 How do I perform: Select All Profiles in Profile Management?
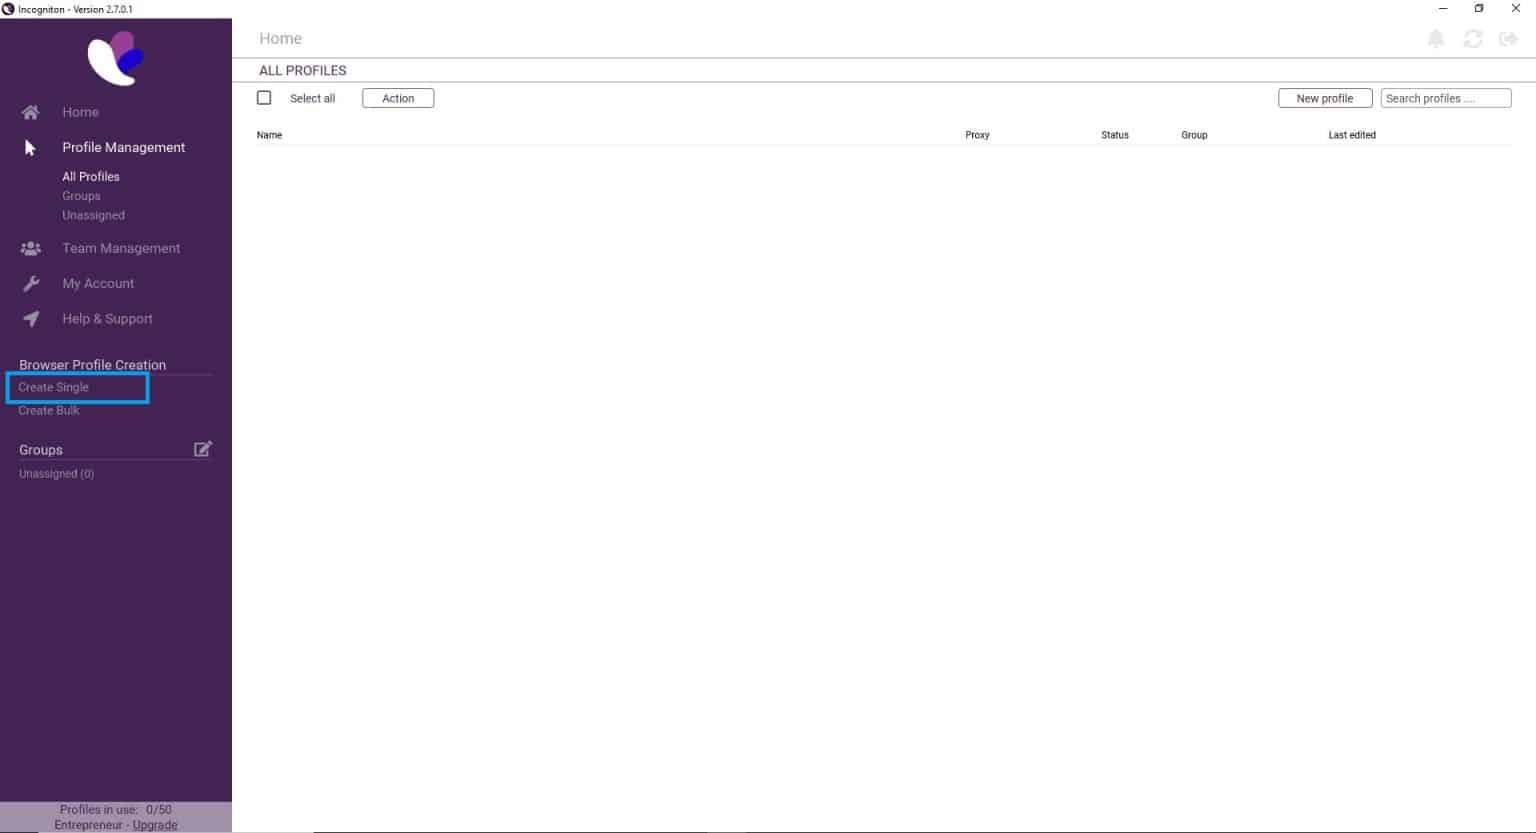[90, 176]
